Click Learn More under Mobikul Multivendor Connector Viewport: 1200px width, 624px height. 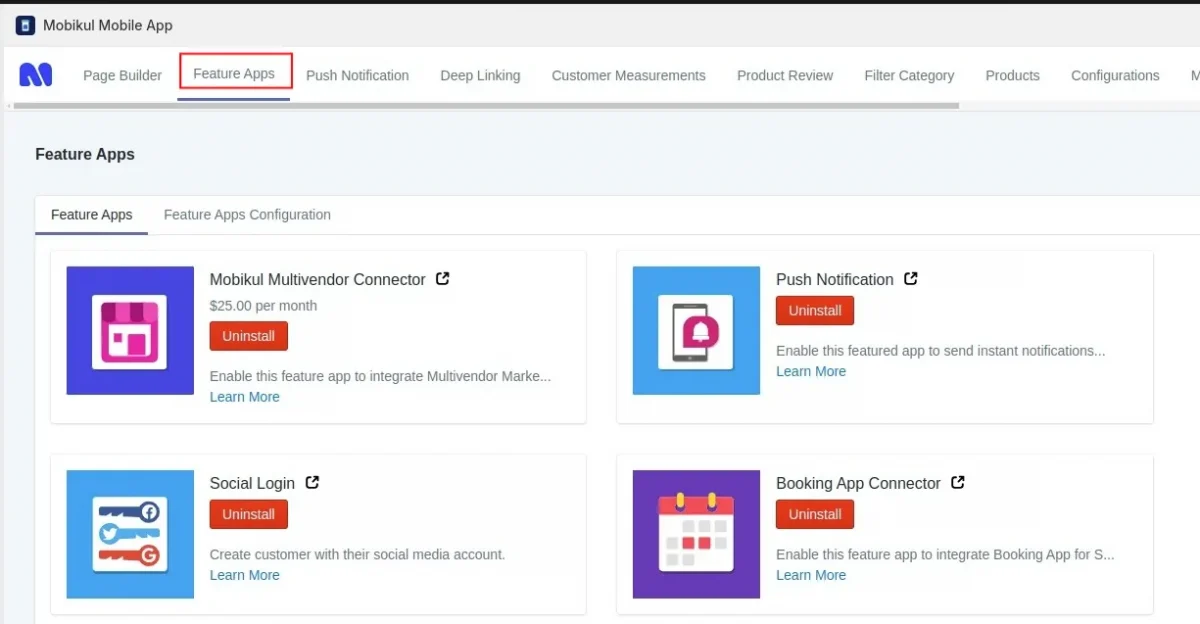245,396
